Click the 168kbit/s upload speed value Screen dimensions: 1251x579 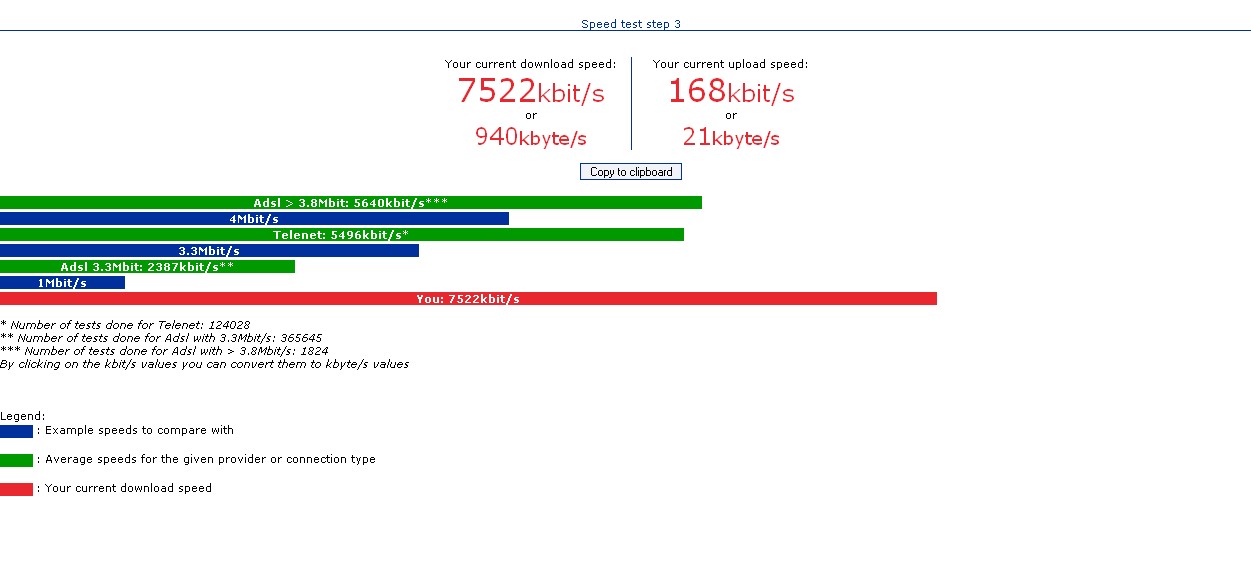coord(730,91)
